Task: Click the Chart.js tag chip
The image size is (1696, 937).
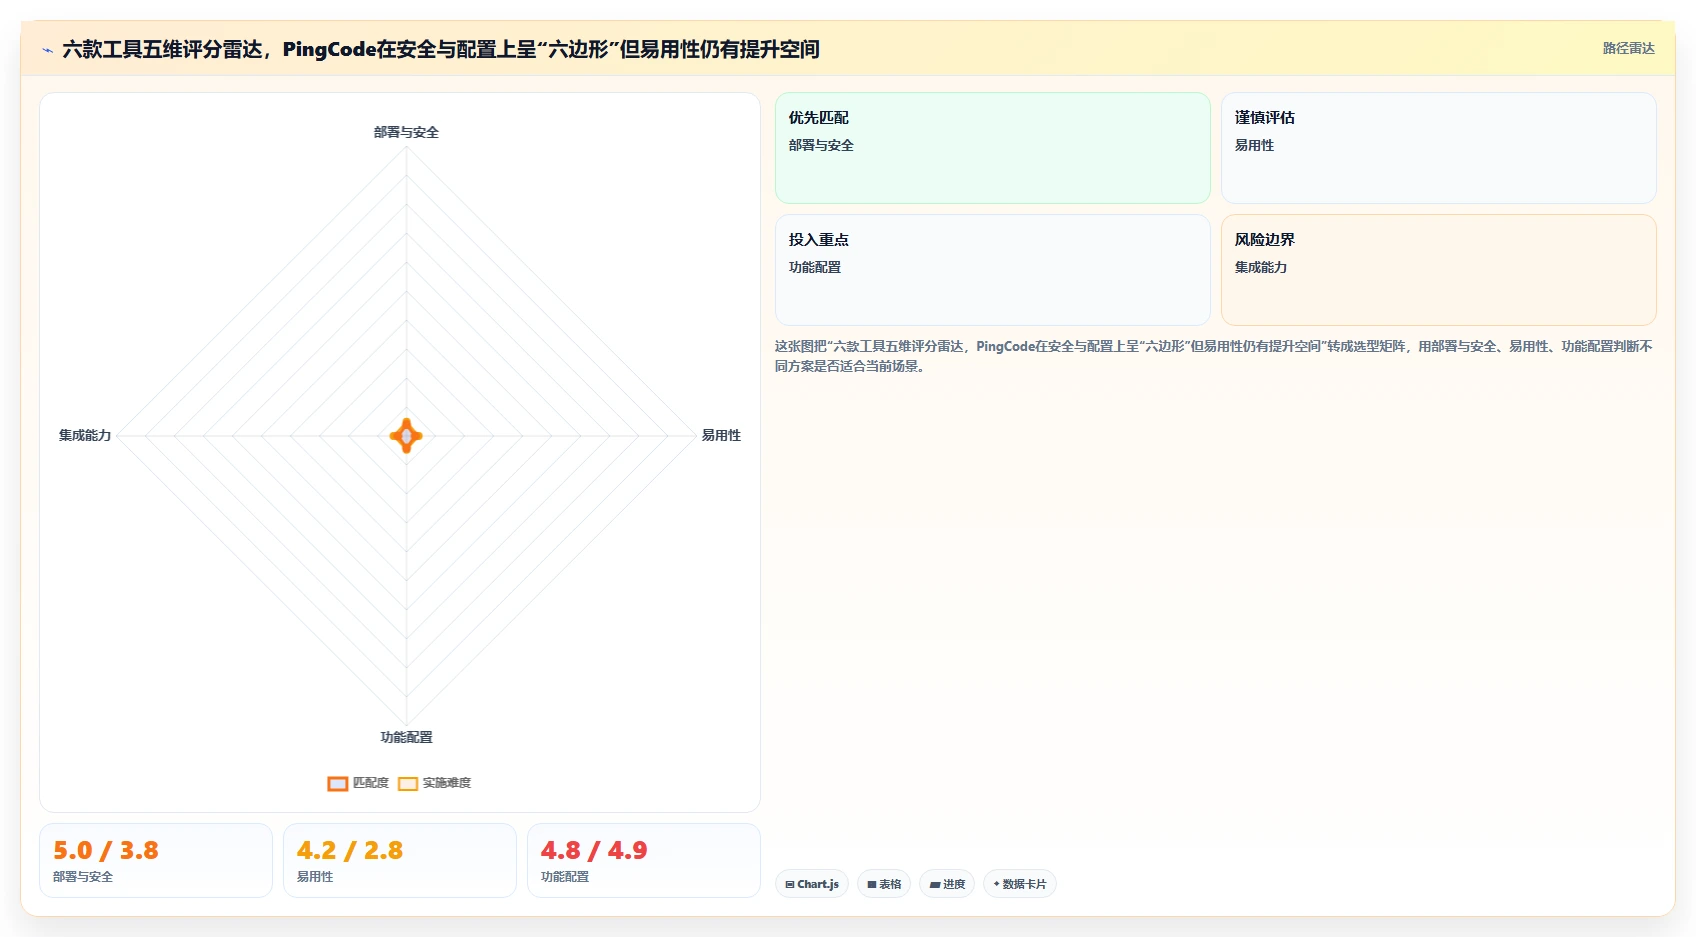Action: pyautogui.click(x=812, y=884)
